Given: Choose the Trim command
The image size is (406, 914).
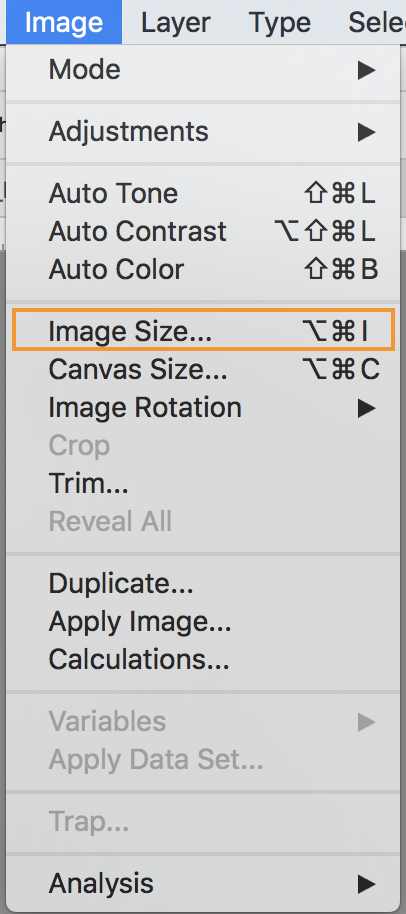Looking at the screenshot, I should [x=203, y=484].
